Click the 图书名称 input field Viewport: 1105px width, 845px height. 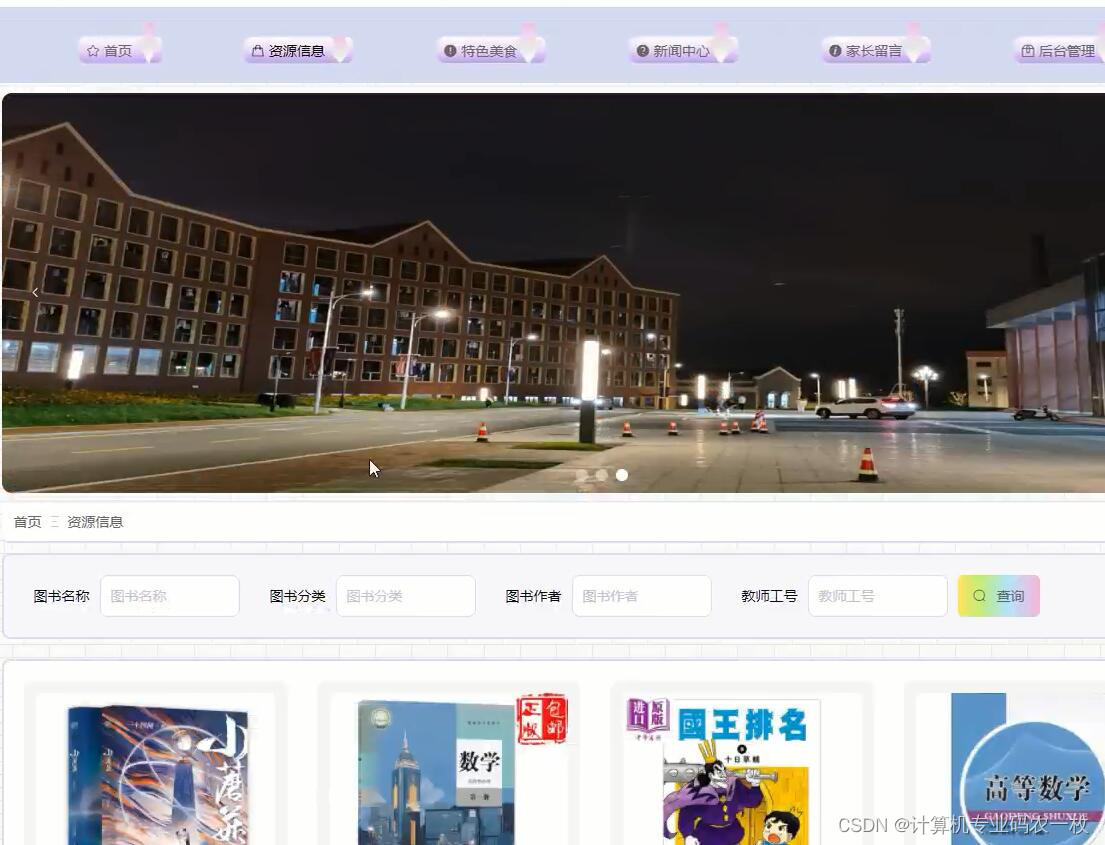tap(169, 595)
